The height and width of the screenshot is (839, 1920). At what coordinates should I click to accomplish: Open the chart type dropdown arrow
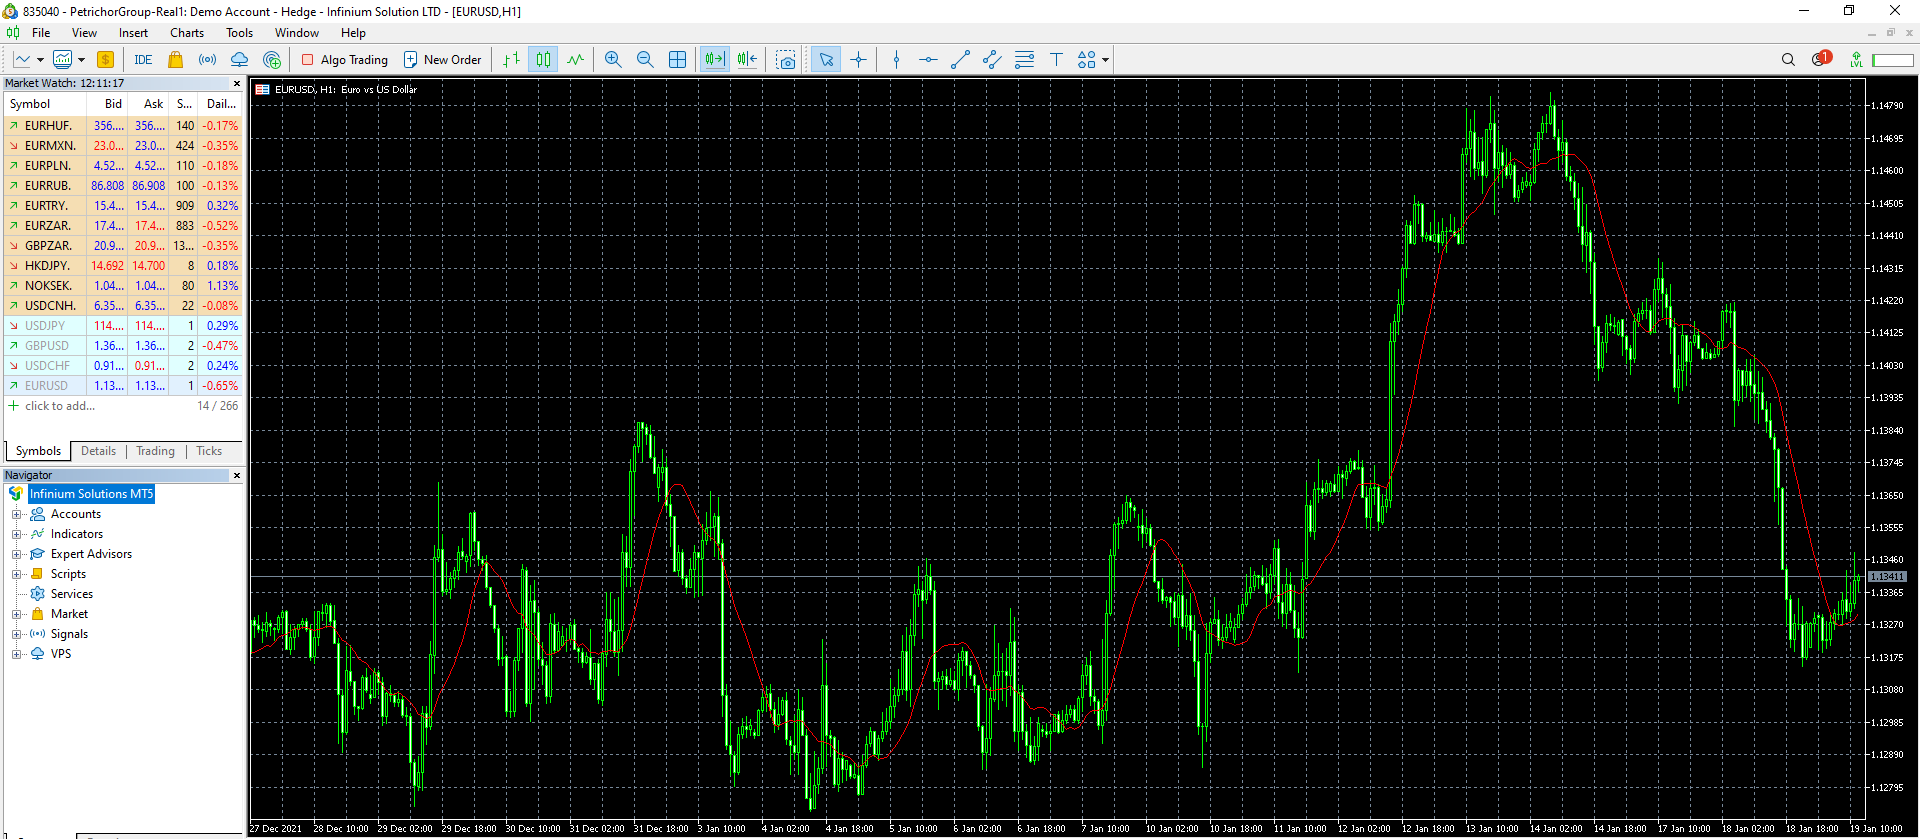40,60
